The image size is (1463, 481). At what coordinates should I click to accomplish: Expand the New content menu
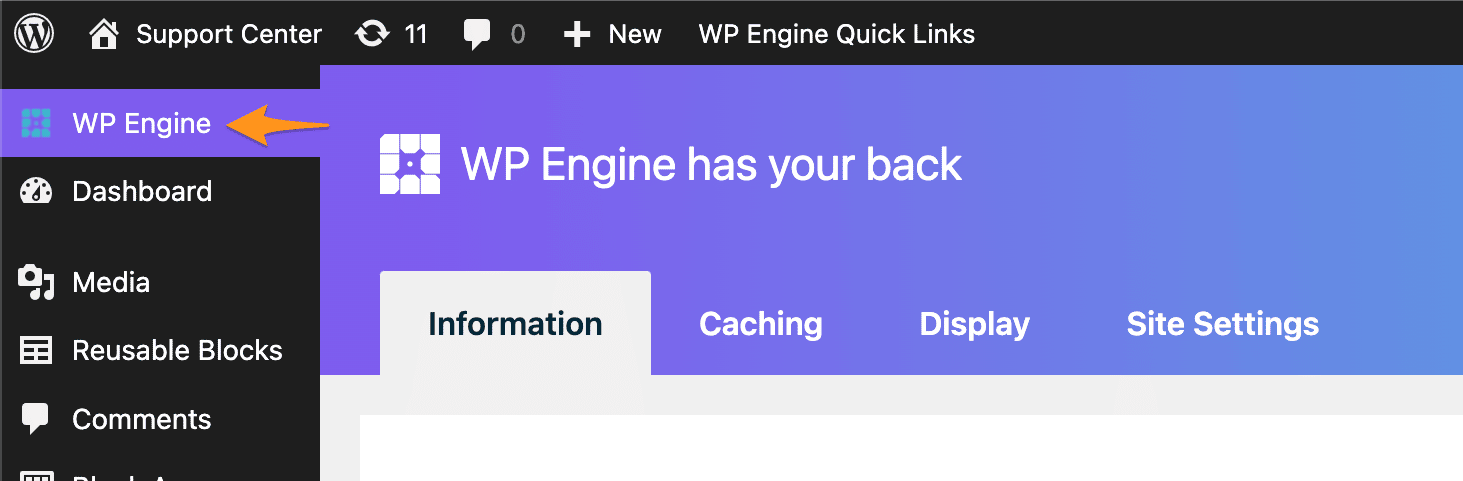(x=635, y=35)
